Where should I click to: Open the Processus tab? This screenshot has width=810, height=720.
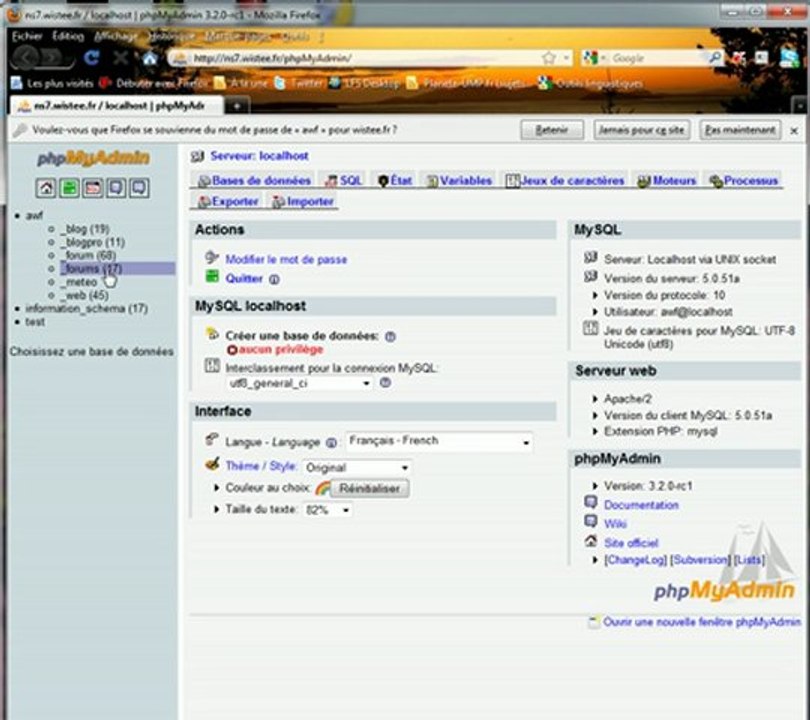pos(744,181)
